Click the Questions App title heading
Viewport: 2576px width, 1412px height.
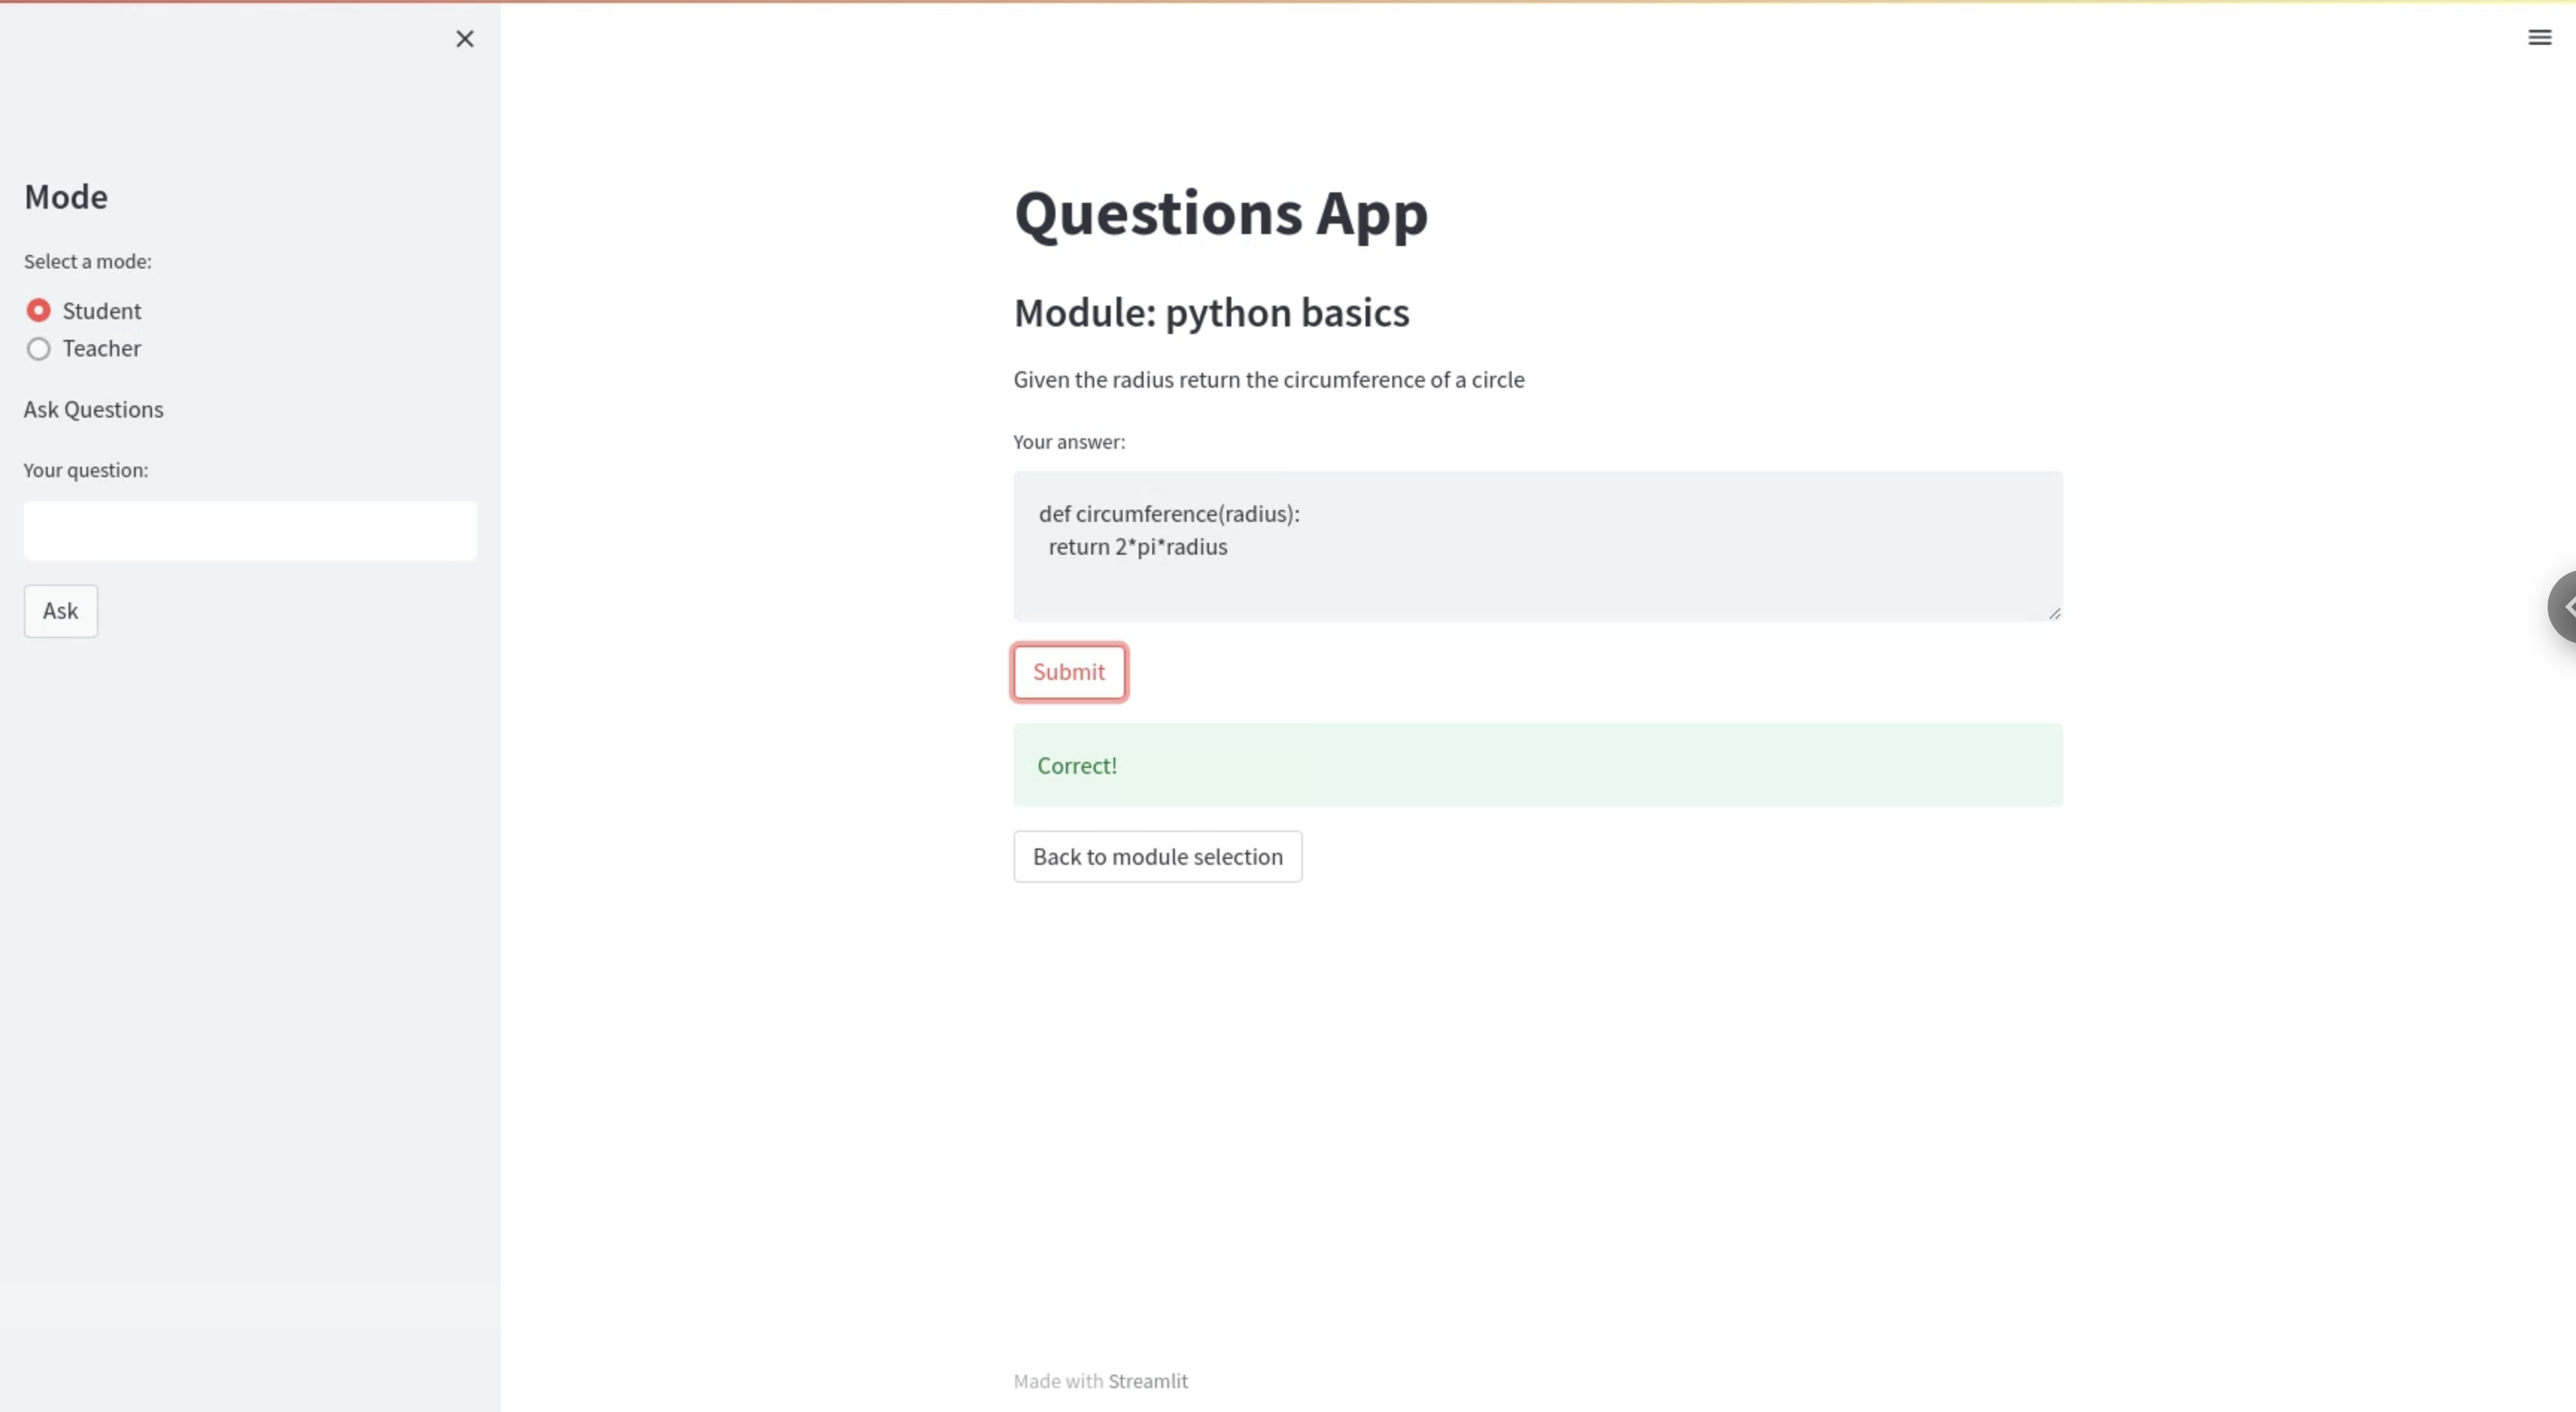[1220, 213]
